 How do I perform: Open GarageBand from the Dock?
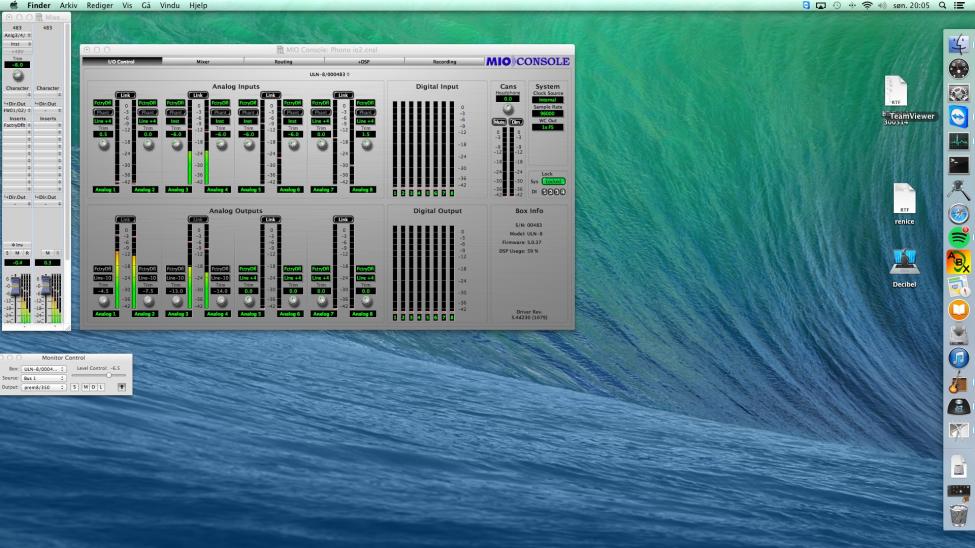click(958, 383)
